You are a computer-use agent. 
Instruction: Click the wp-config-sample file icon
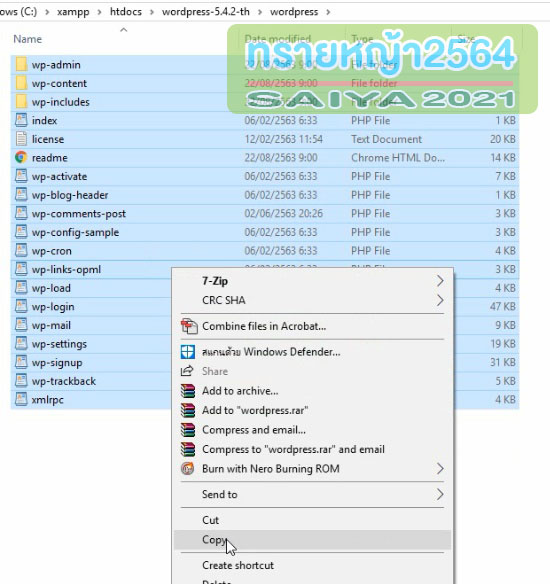(x=21, y=232)
